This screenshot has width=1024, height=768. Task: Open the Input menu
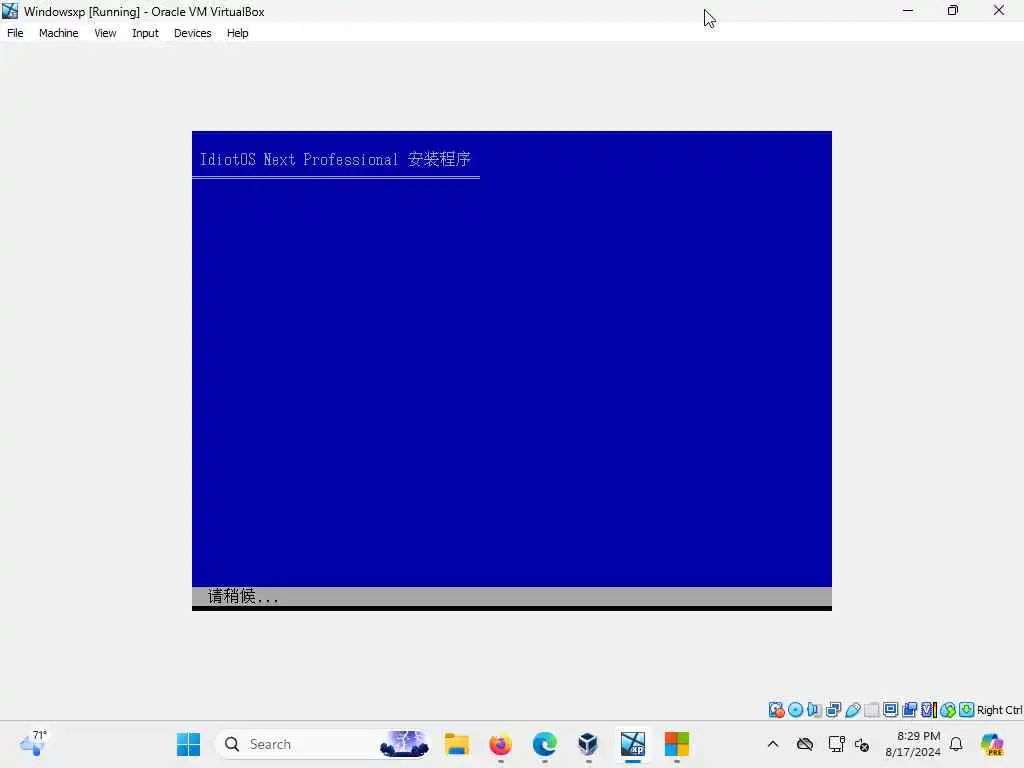click(145, 33)
